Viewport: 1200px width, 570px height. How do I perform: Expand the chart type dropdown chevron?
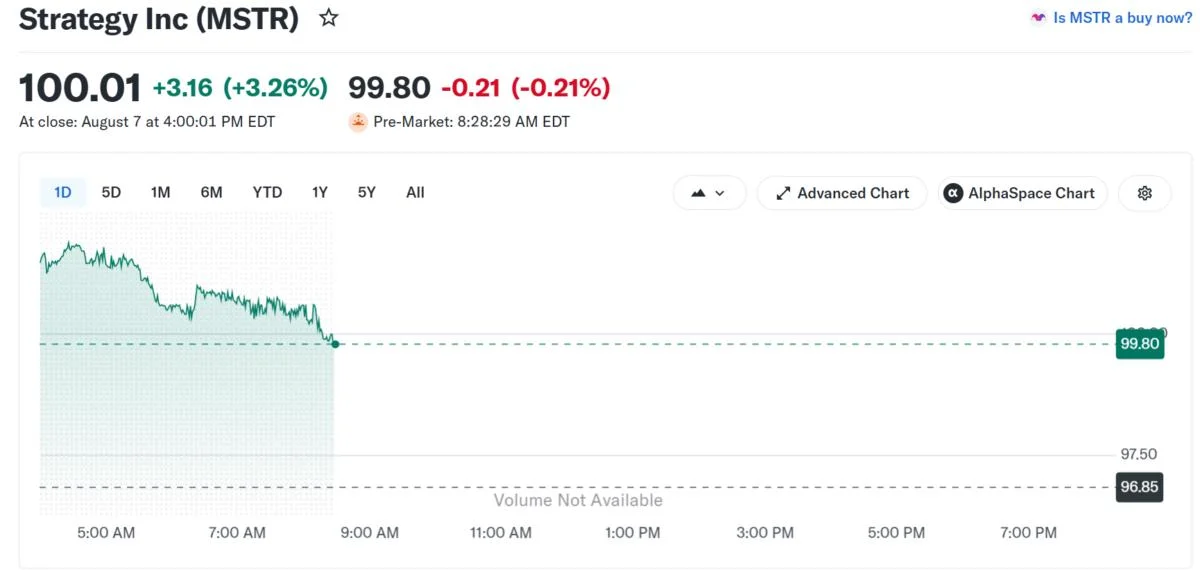[720, 193]
